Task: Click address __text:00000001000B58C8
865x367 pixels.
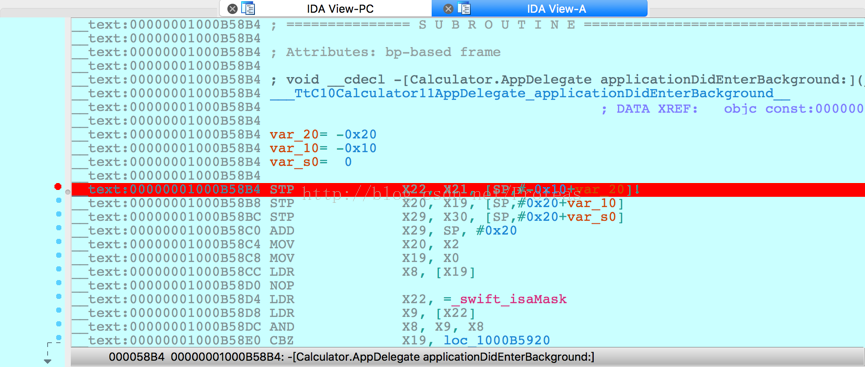Action: (x=167, y=258)
